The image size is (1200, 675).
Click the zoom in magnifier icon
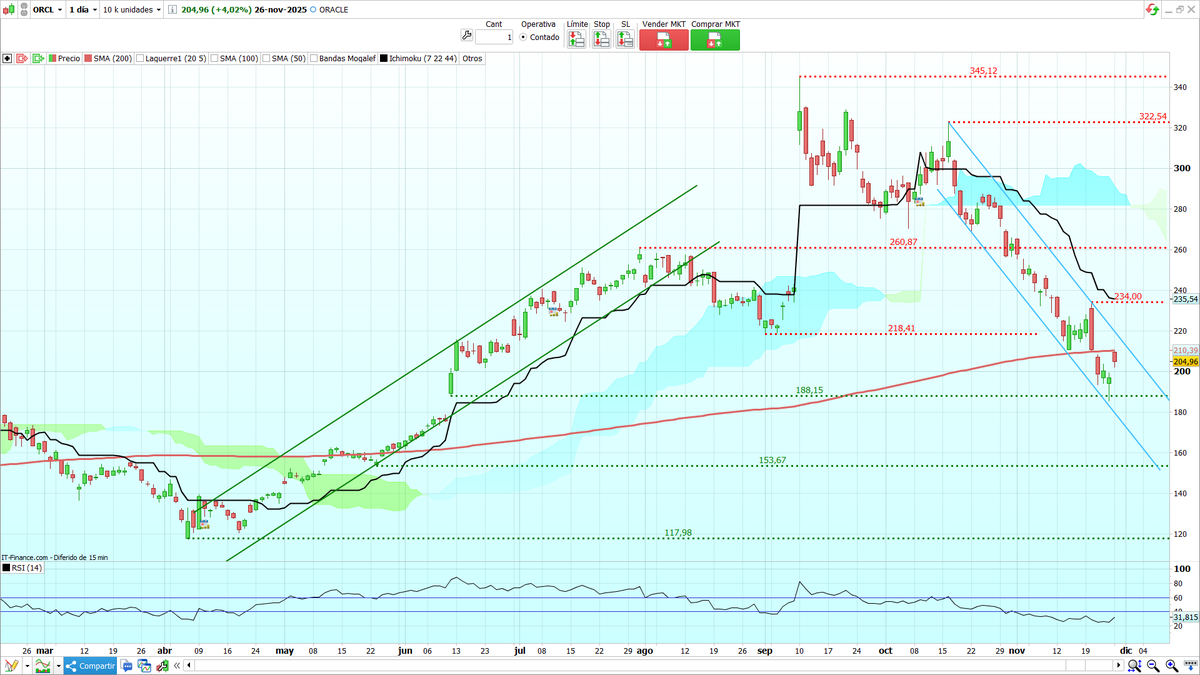click(x=1170, y=664)
